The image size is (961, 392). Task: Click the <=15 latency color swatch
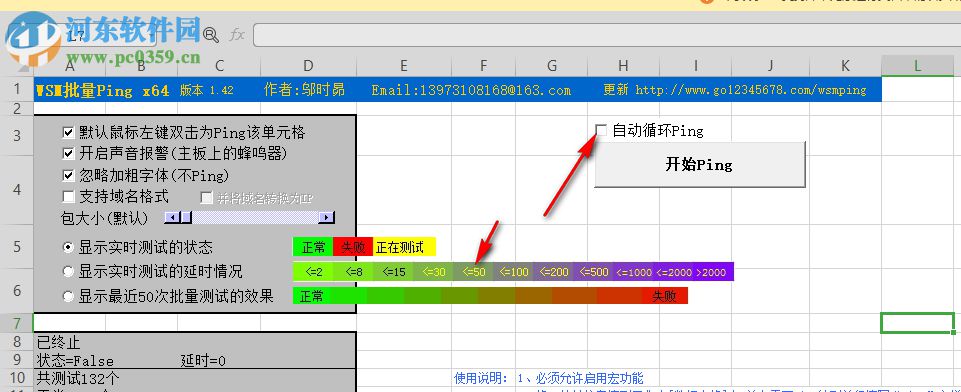(x=393, y=271)
